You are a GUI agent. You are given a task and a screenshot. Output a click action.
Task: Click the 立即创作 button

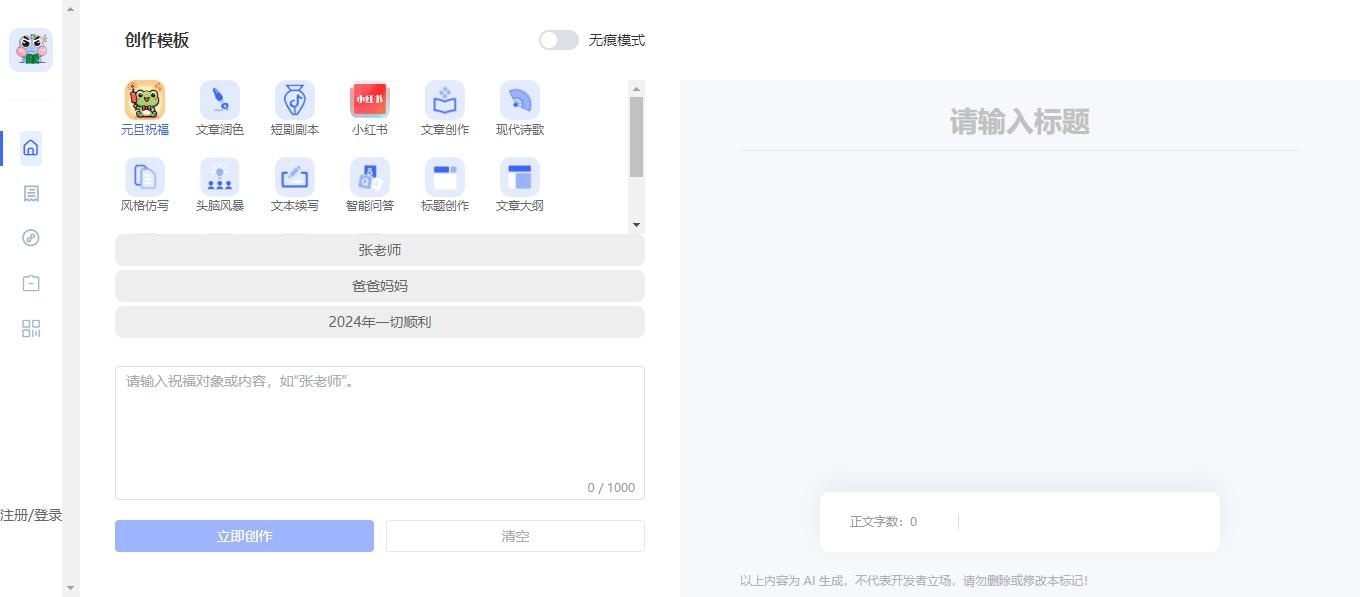(244, 536)
